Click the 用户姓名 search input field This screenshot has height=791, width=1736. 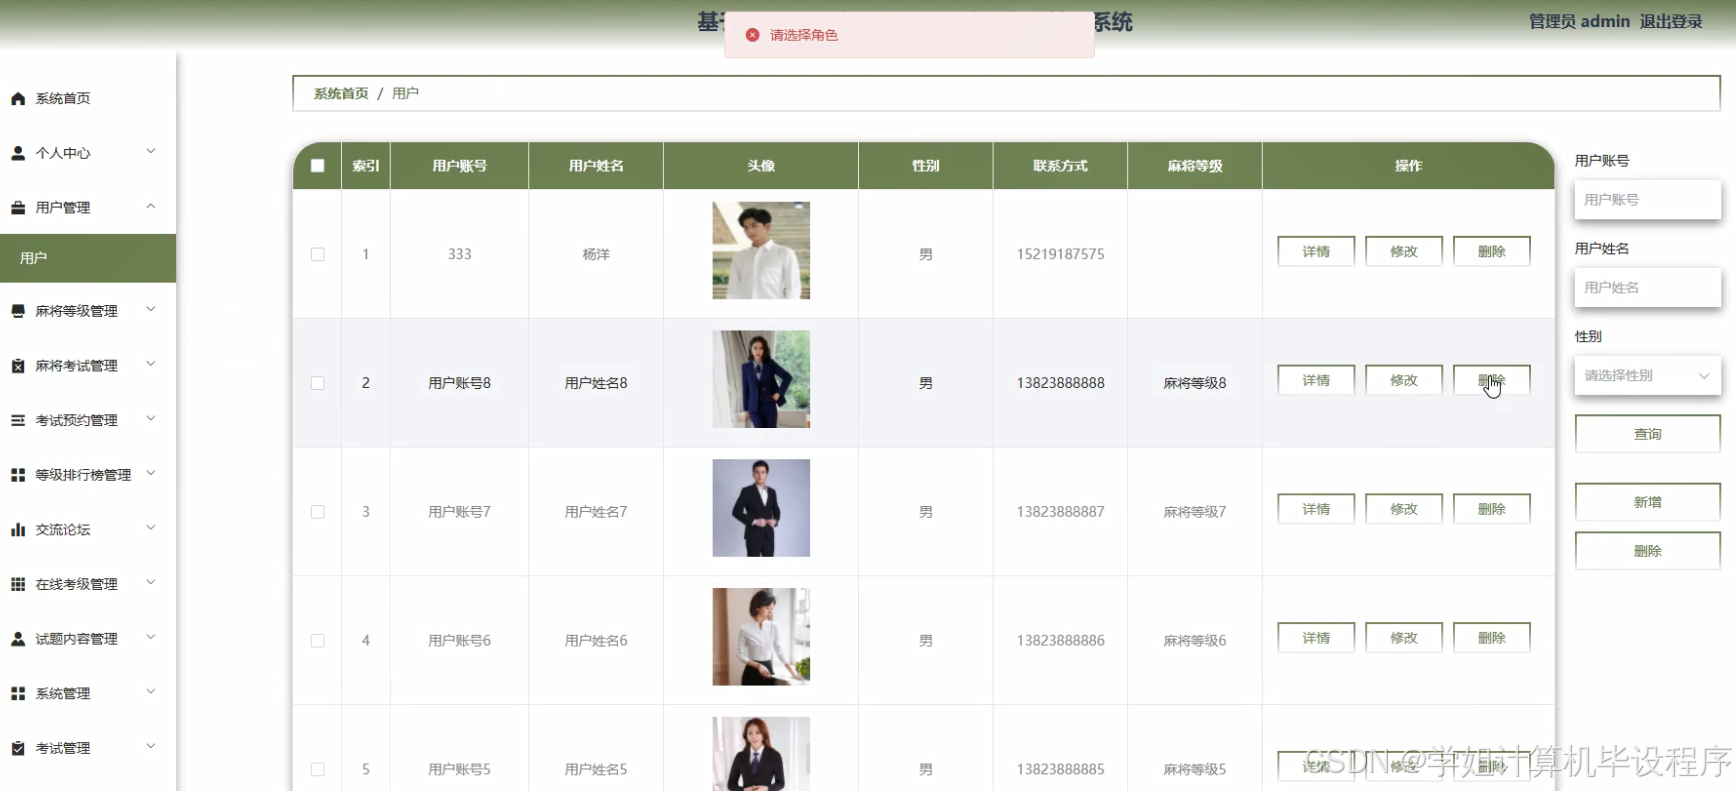coord(1647,288)
